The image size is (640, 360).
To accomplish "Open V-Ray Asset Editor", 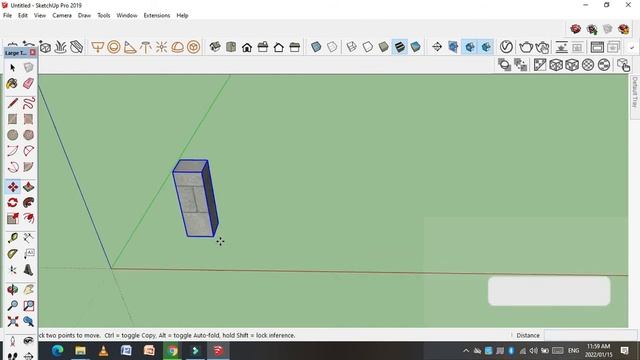I will point(506,47).
